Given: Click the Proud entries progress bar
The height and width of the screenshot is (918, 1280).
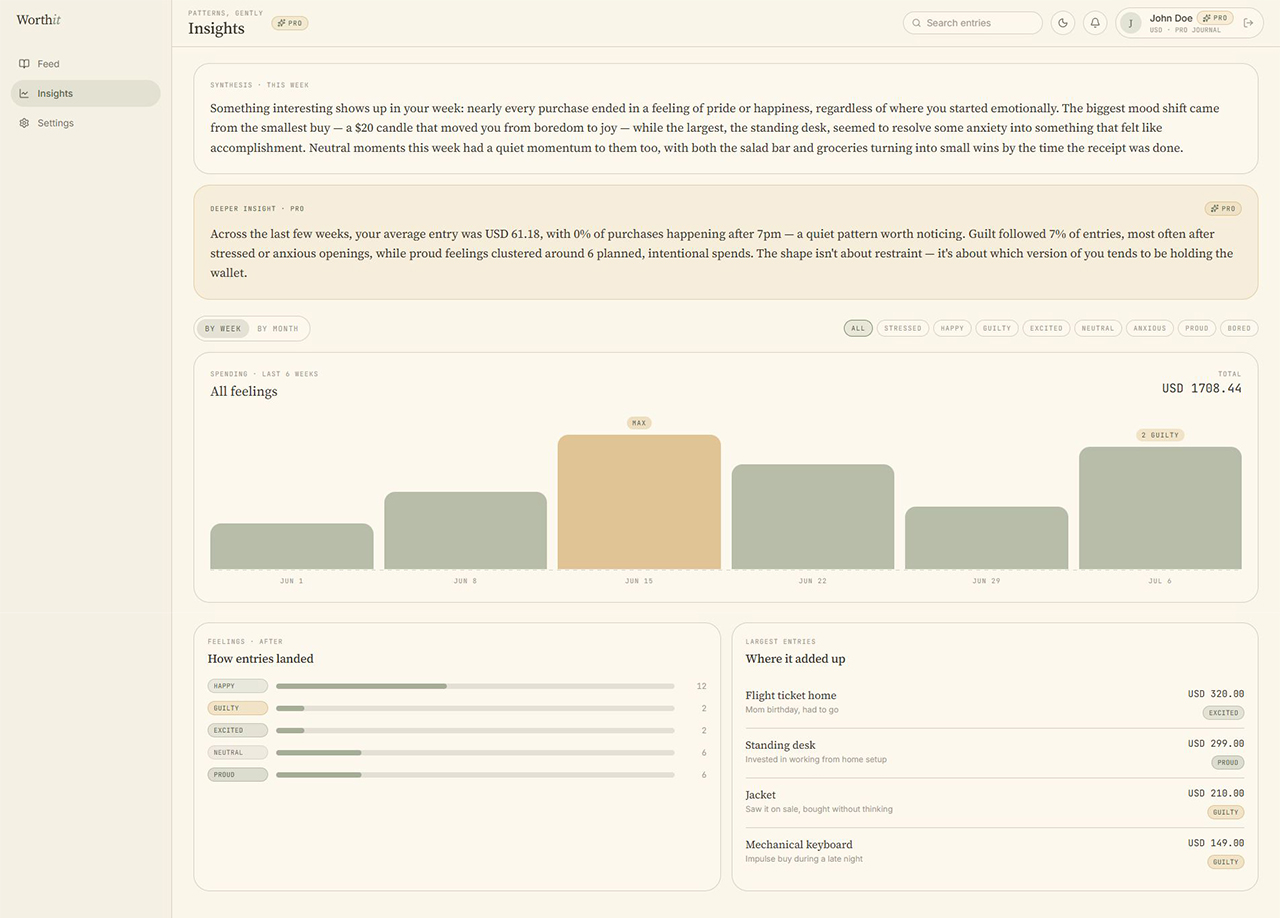Looking at the screenshot, I should (475, 775).
